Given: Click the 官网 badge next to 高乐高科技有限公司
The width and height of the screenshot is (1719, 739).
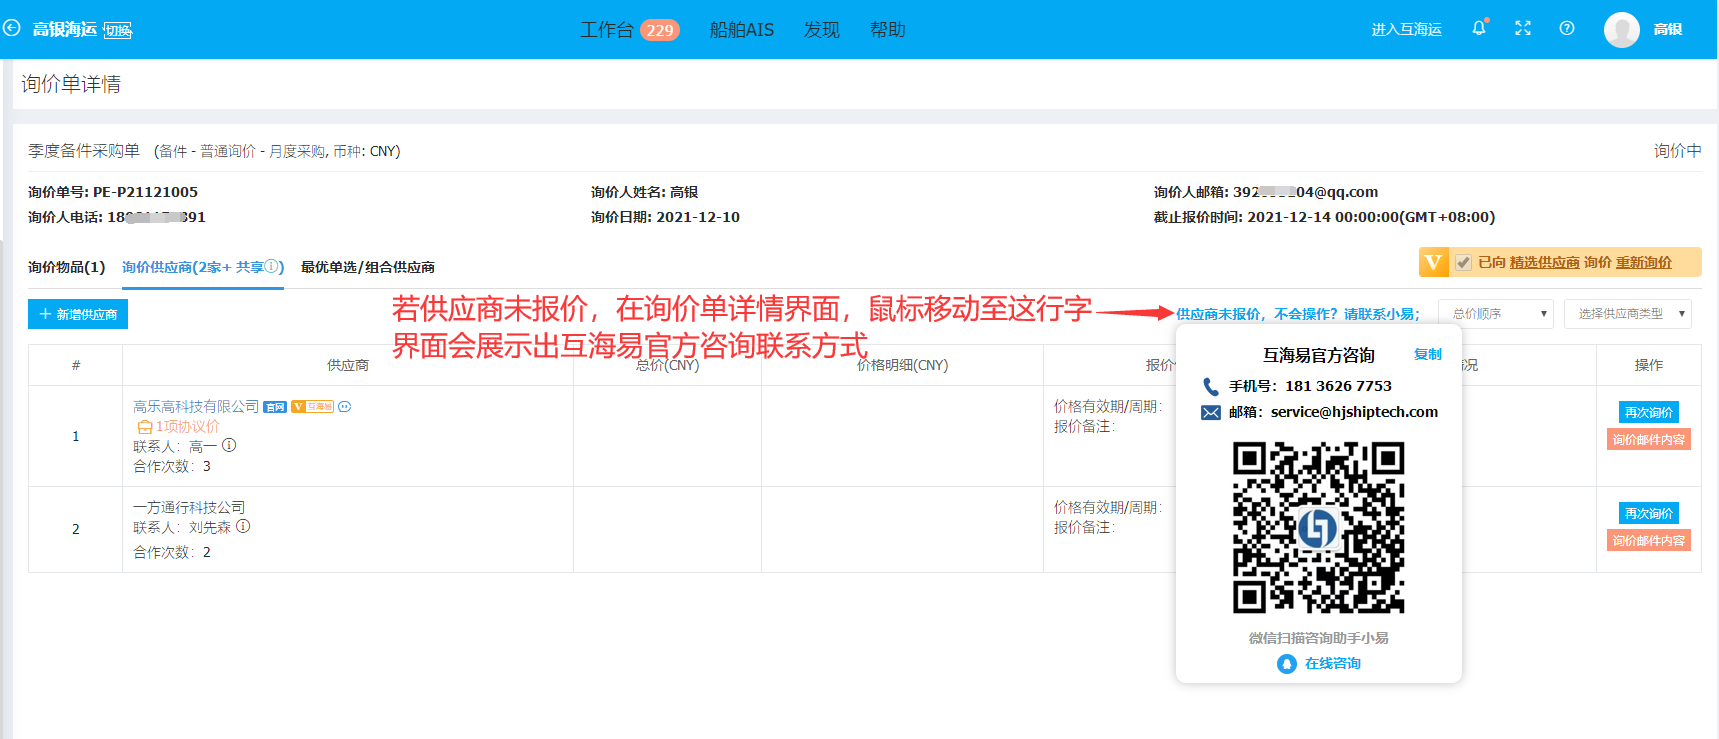Looking at the screenshot, I should coord(275,407).
